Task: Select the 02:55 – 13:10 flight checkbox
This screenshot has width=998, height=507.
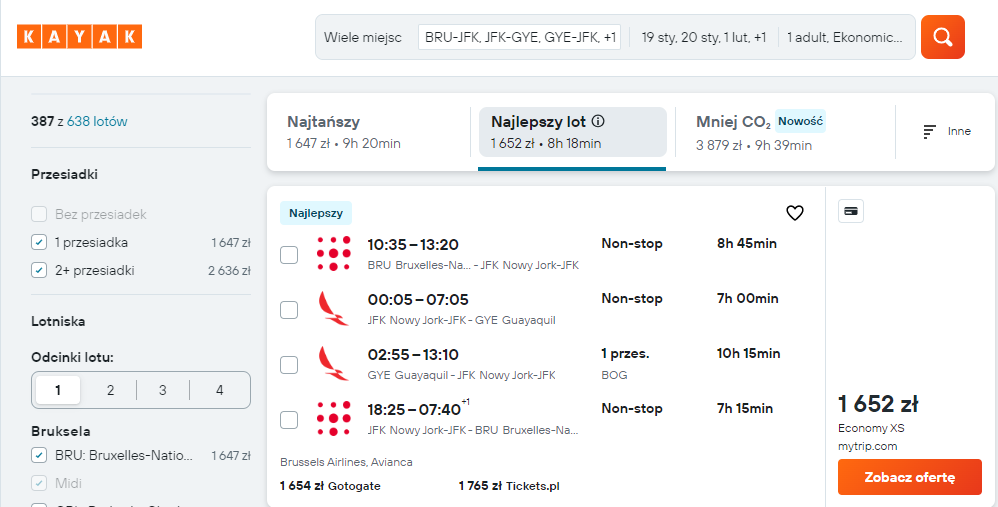Action: (x=289, y=365)
